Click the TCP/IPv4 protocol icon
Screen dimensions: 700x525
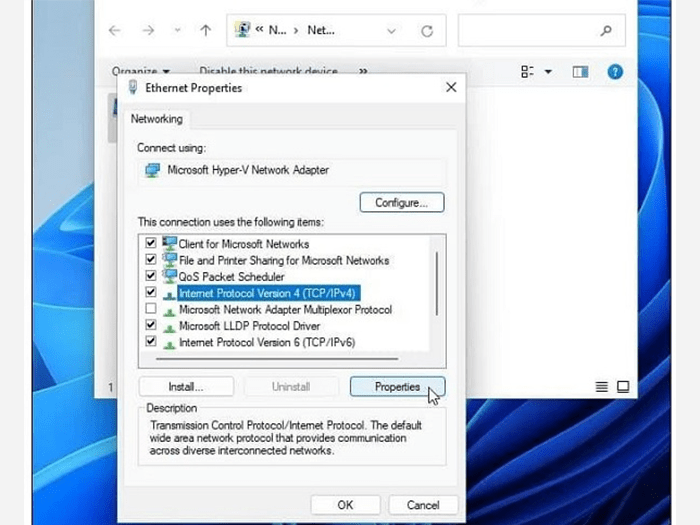[169, 295]
